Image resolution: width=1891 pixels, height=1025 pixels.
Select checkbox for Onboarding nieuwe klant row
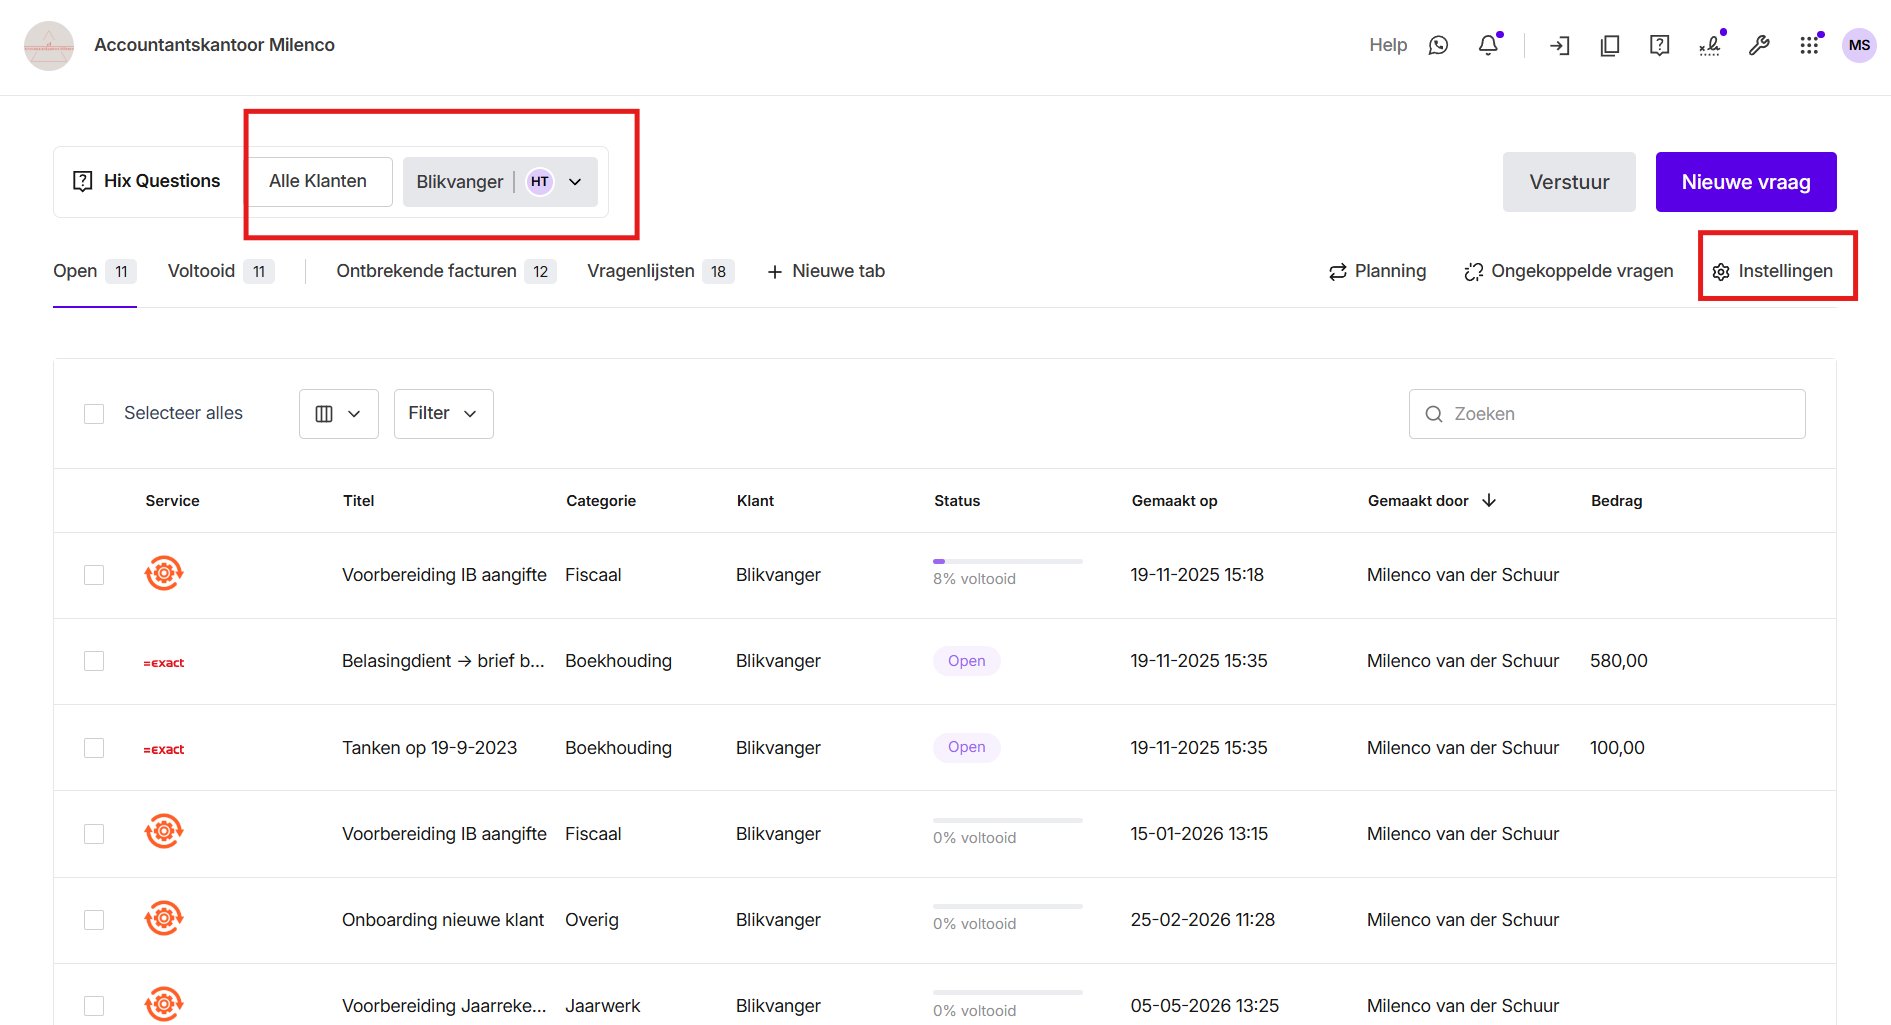point(94,920)
